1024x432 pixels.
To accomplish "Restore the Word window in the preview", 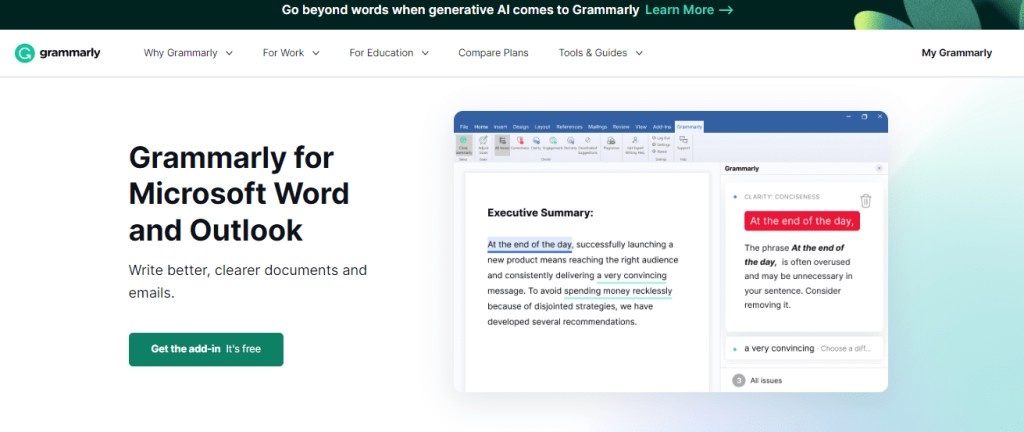I will 864,116.
